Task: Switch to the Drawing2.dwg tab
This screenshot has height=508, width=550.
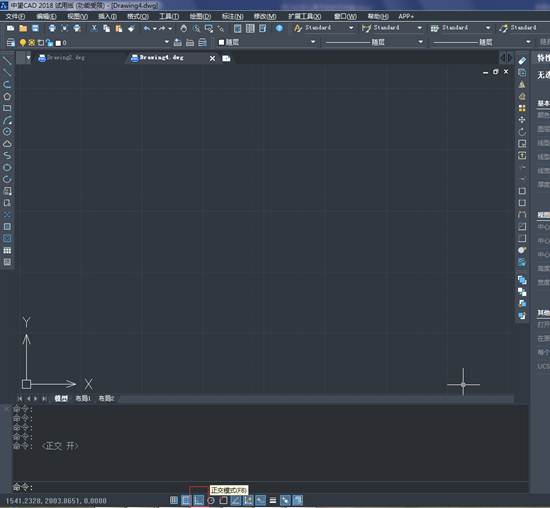Action: 61,58
